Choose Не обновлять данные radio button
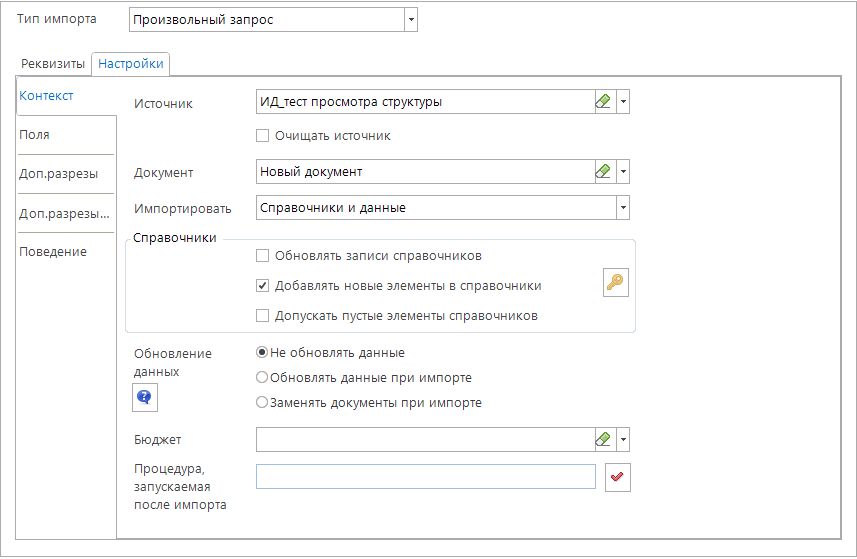The width and height of the screenshot is (857, 559). (x=262, y=353)
